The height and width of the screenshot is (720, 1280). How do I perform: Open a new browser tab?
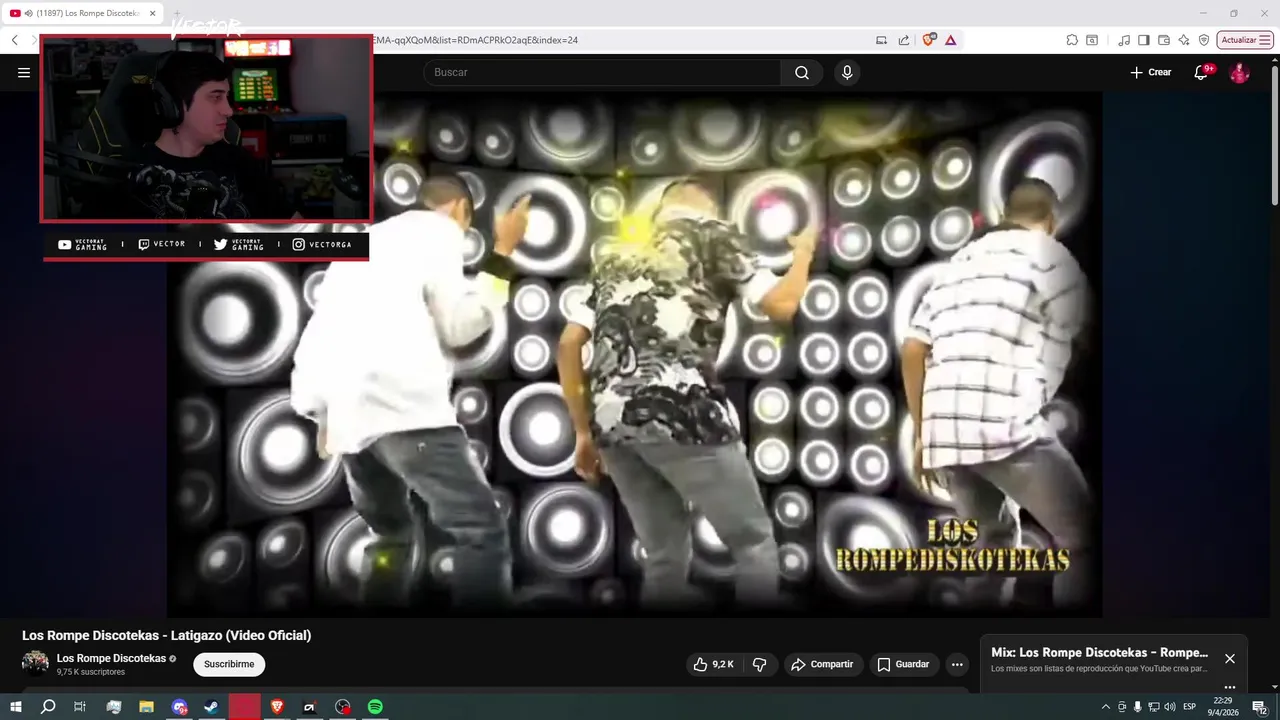178,13
